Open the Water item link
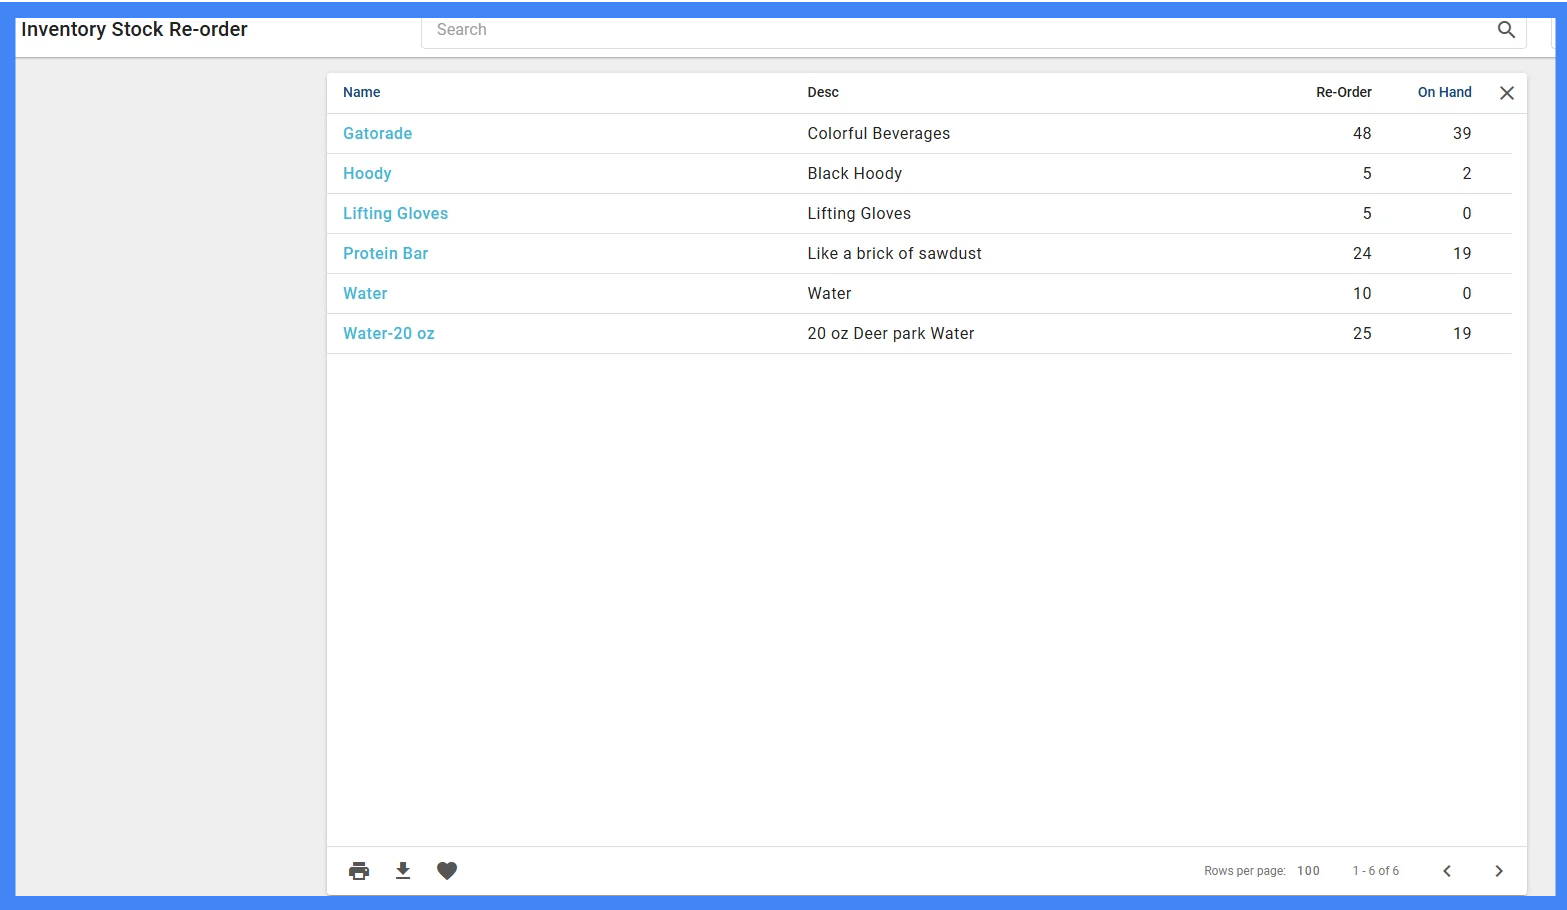1567x910 pixels. [365, 293]
